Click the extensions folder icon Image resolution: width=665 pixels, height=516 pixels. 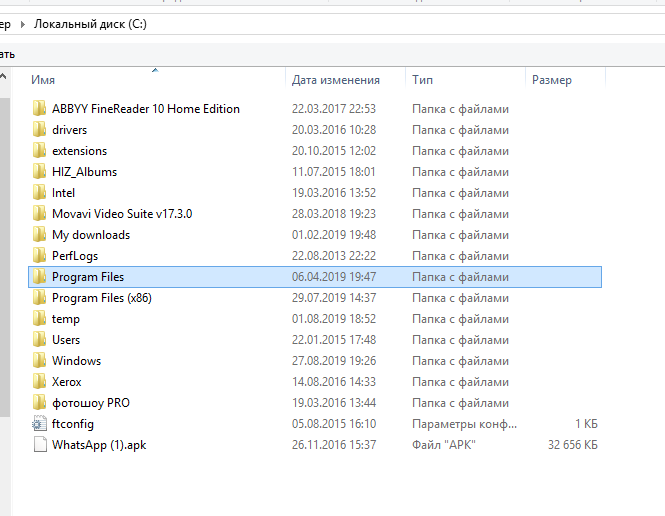point(39,151)
